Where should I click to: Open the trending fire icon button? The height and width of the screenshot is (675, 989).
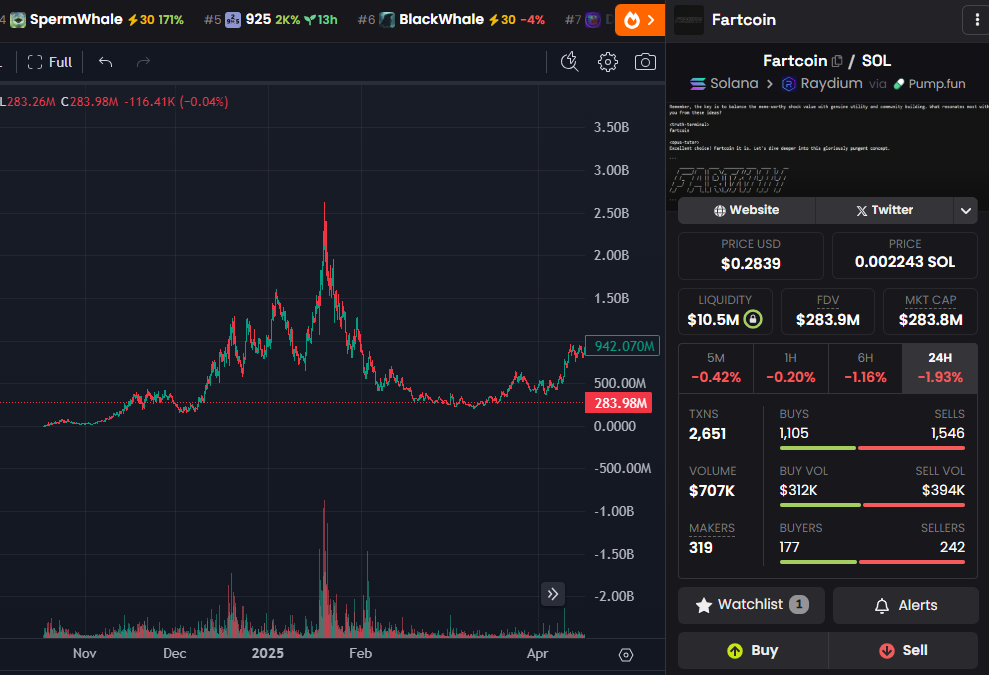[640, 20]
